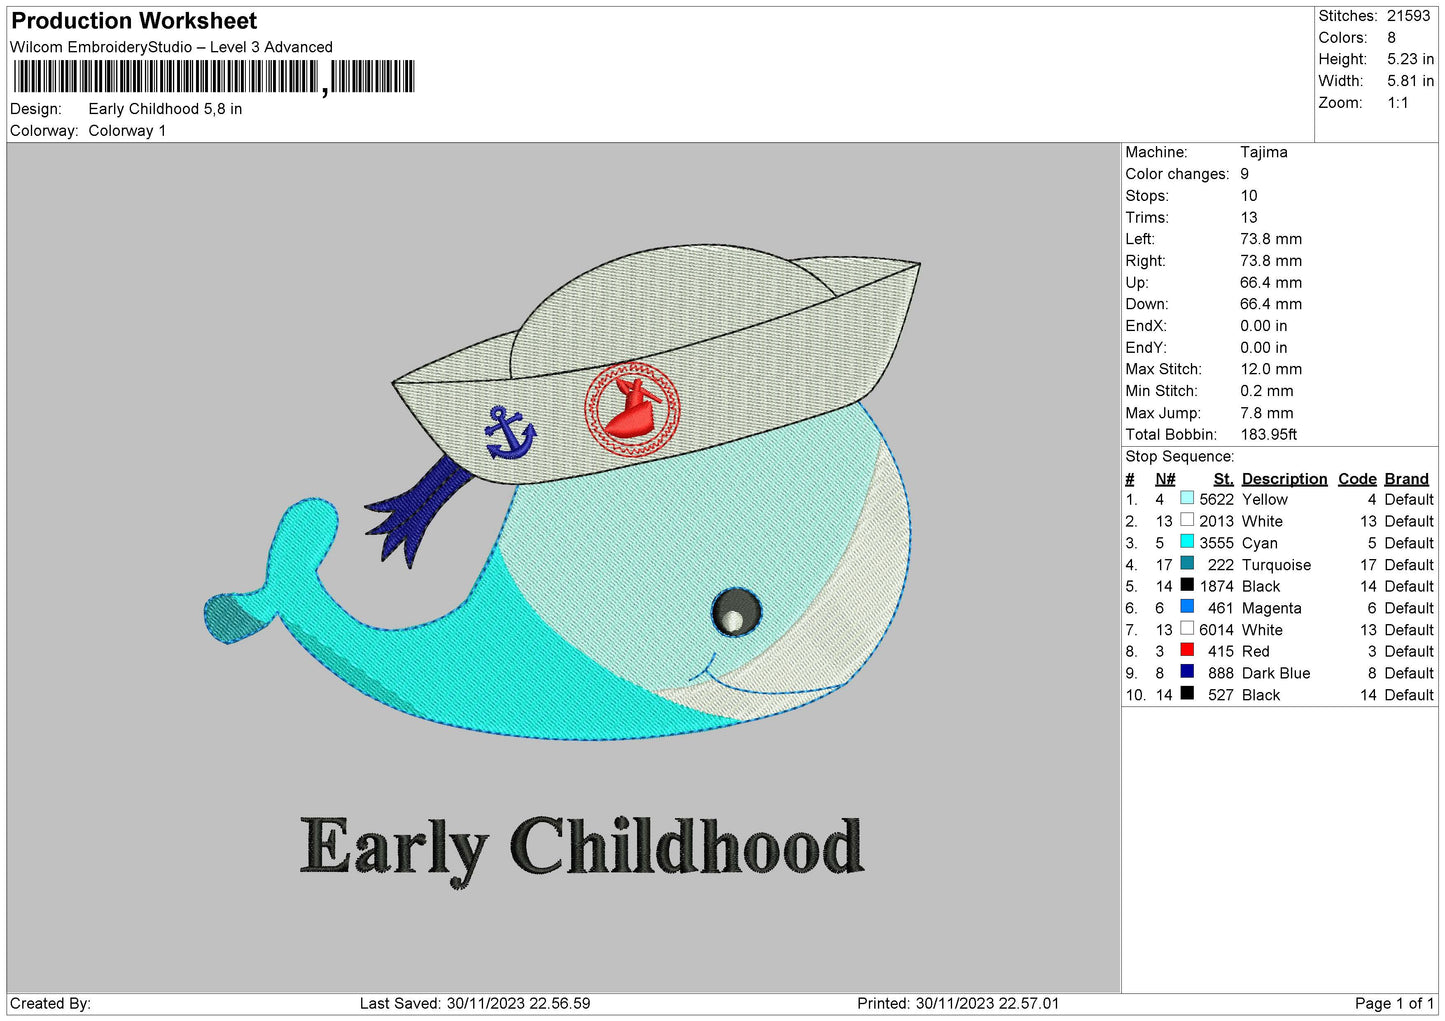Click the black swatch in row 10
Image resolution: width=1445 pixels, height=1021 pixels.
click(x=1187, y=694)
